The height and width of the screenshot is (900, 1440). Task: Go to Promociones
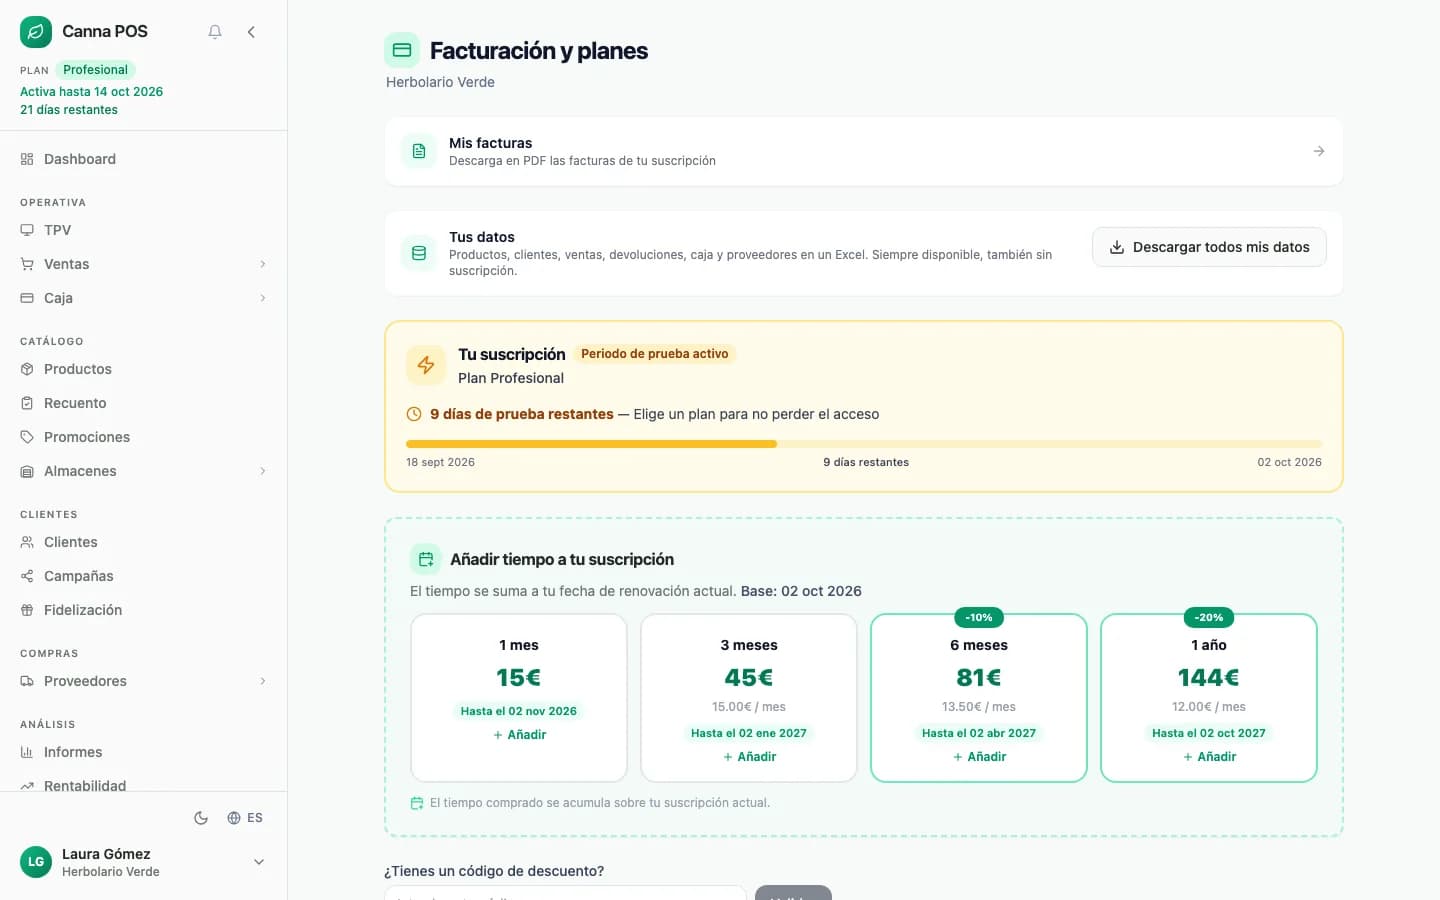[143, 437]
